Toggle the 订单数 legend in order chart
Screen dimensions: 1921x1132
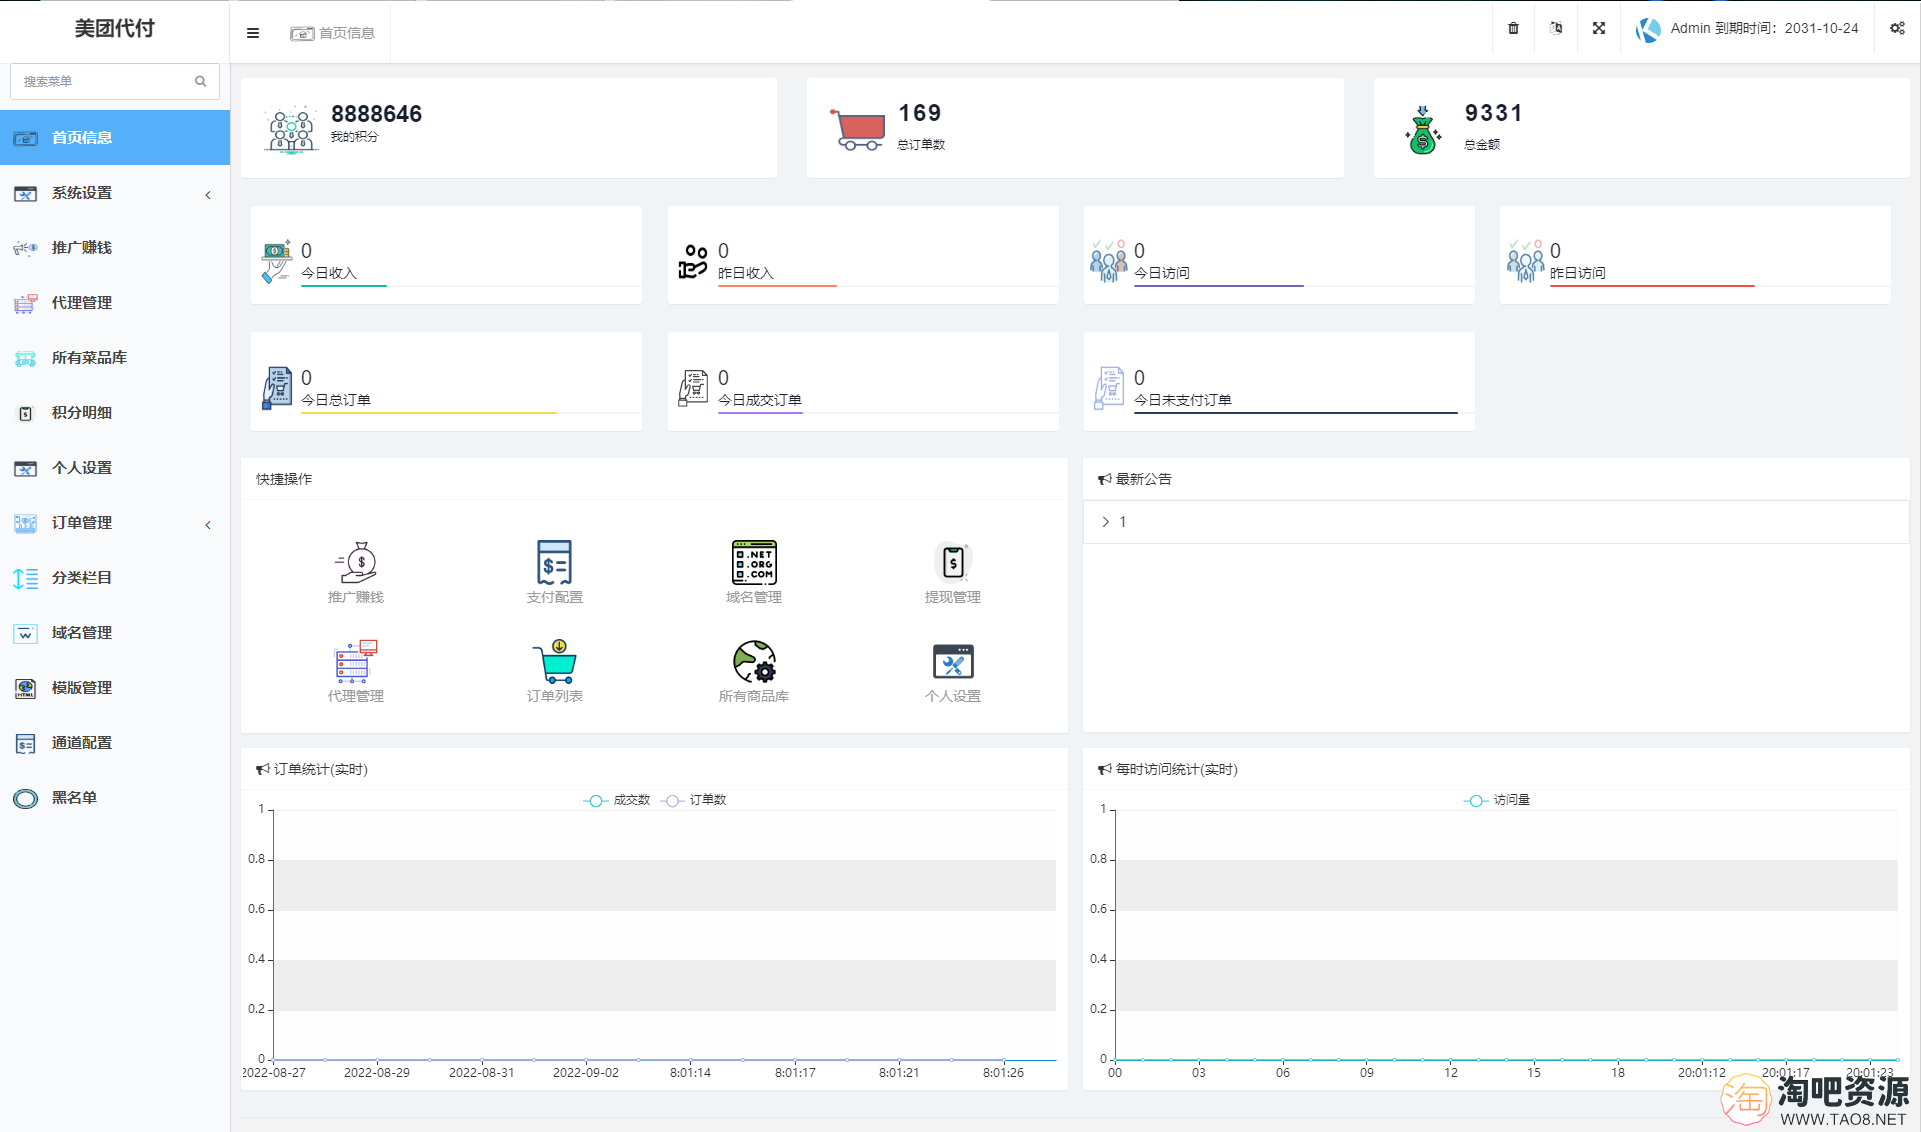click(694, 800)
